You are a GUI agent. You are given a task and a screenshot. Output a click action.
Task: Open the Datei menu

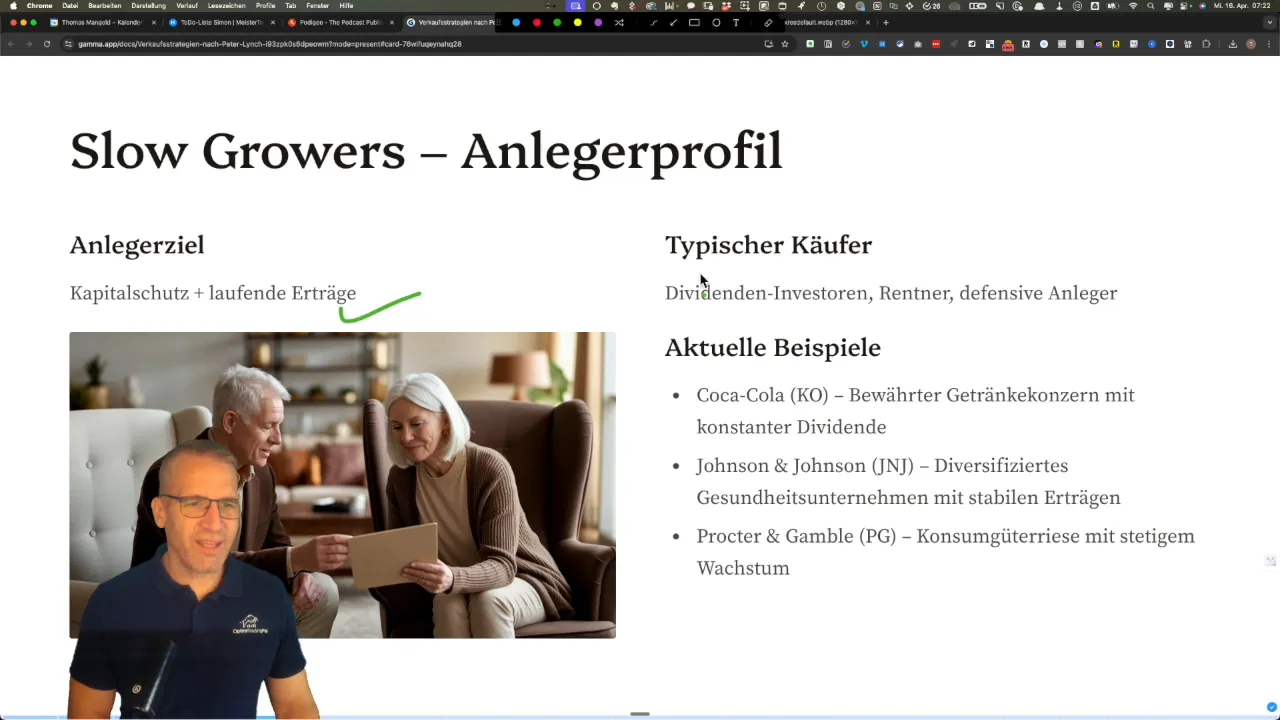tap(70, 5)
